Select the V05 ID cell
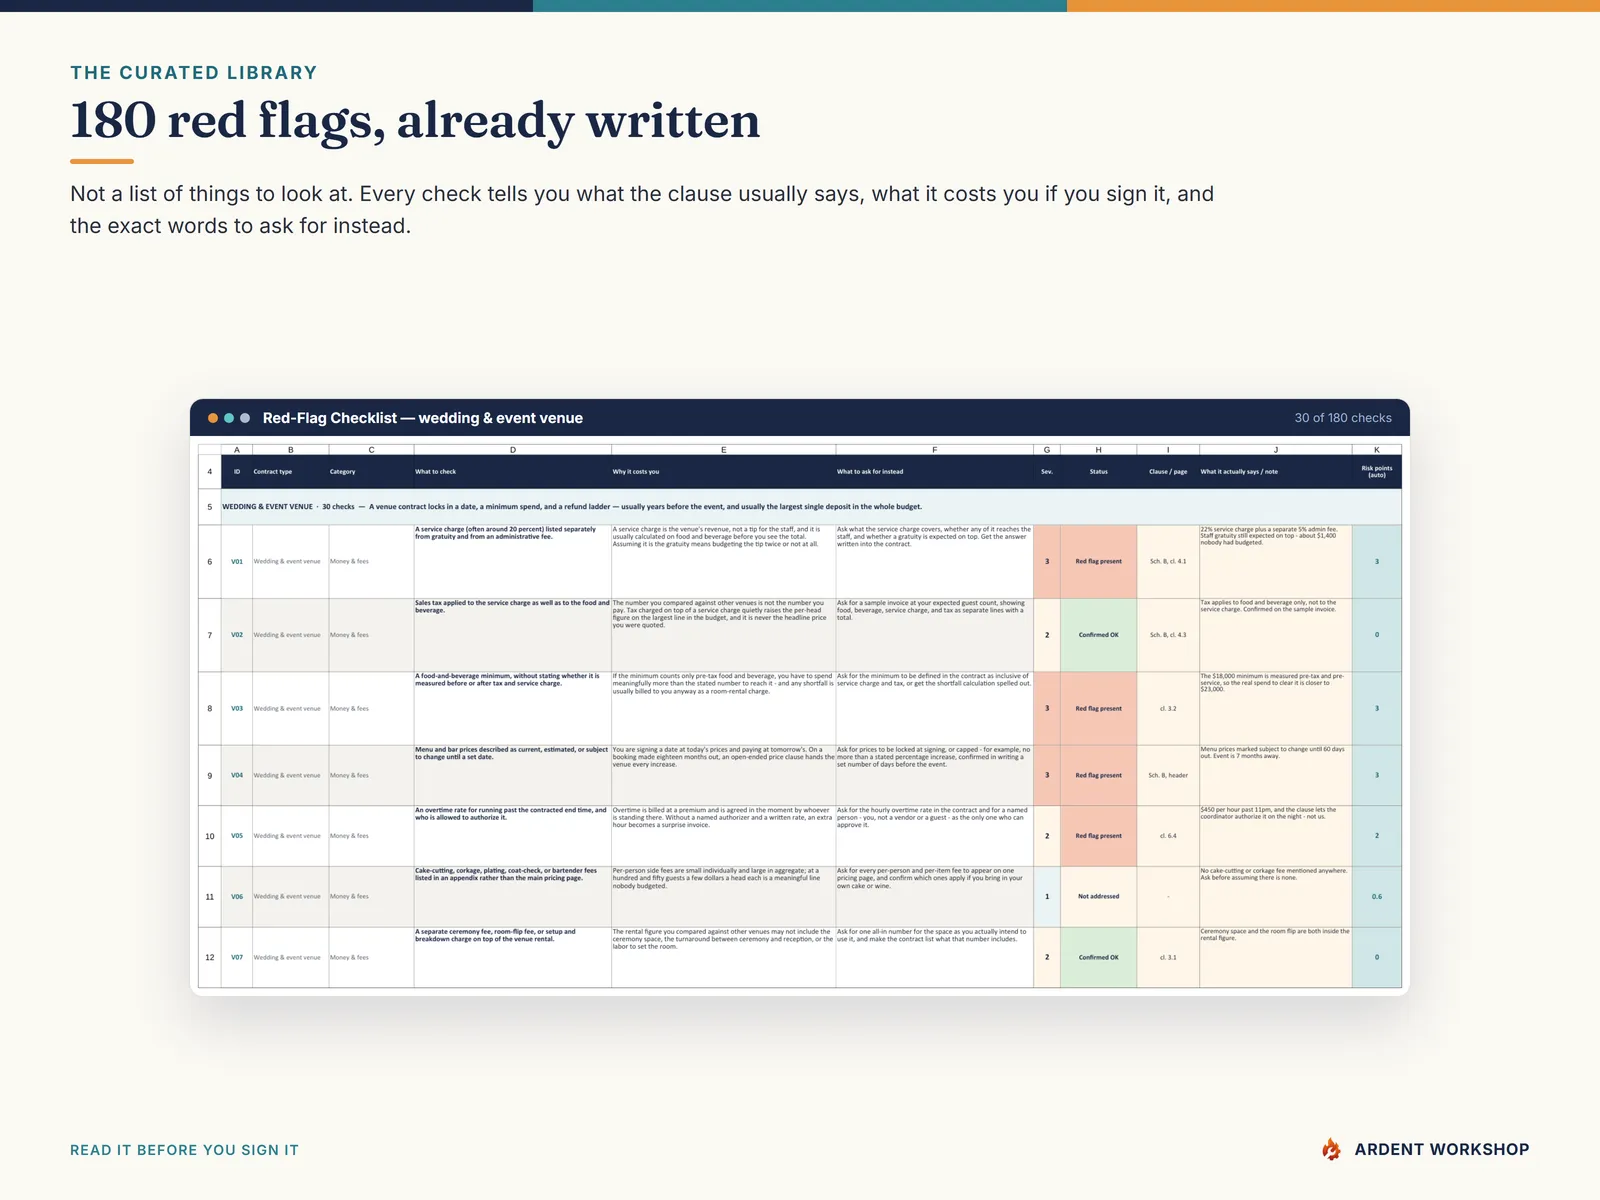 (x=237, y=836)
